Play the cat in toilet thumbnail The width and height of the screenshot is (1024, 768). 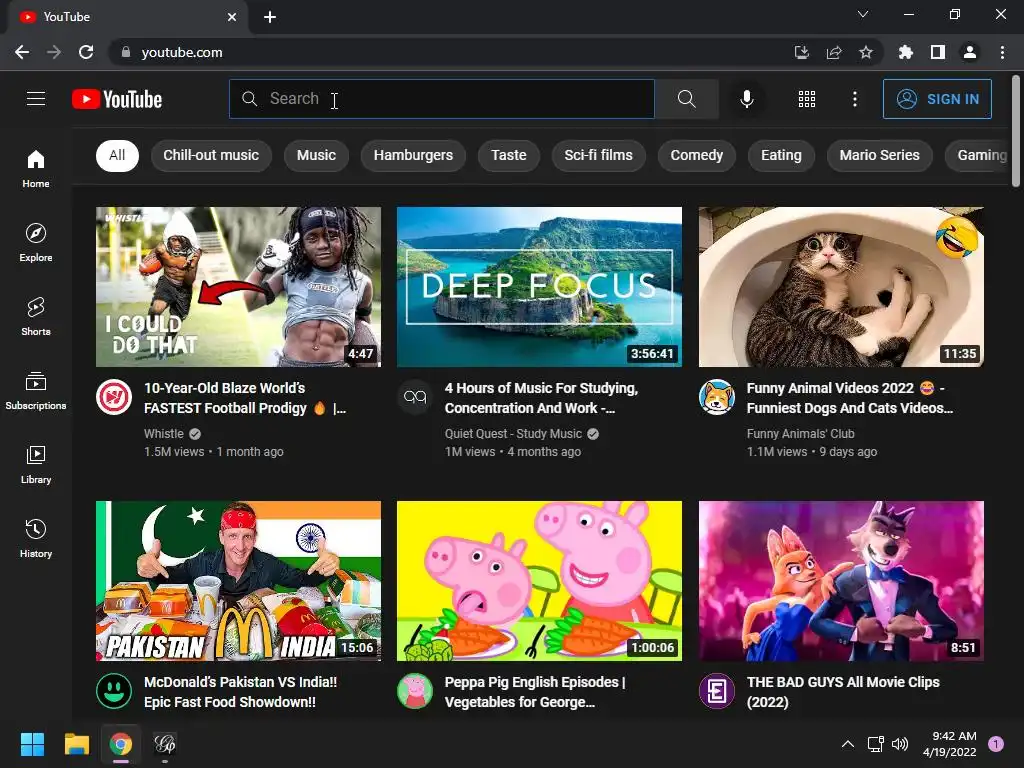click(841, 287)
